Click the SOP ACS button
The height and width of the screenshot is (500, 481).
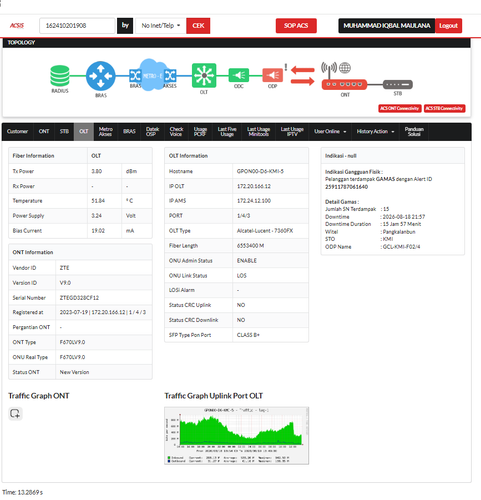coord(296,26)
